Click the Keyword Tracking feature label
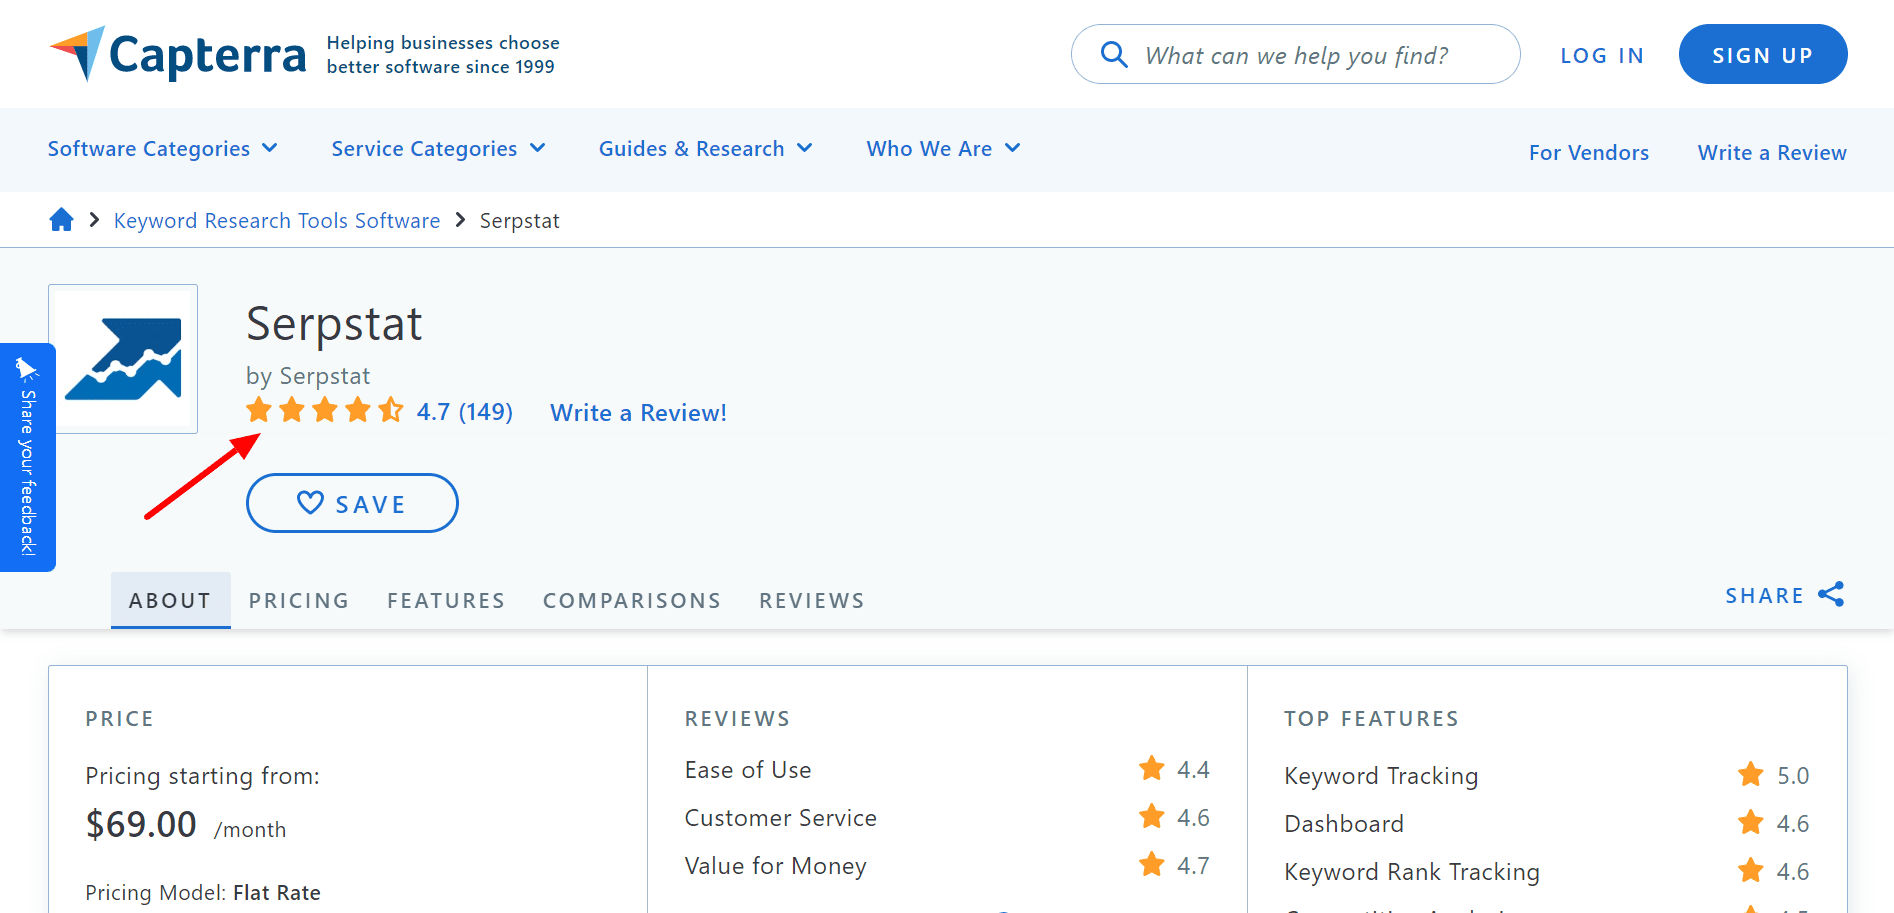 (x=1381, y=776)
